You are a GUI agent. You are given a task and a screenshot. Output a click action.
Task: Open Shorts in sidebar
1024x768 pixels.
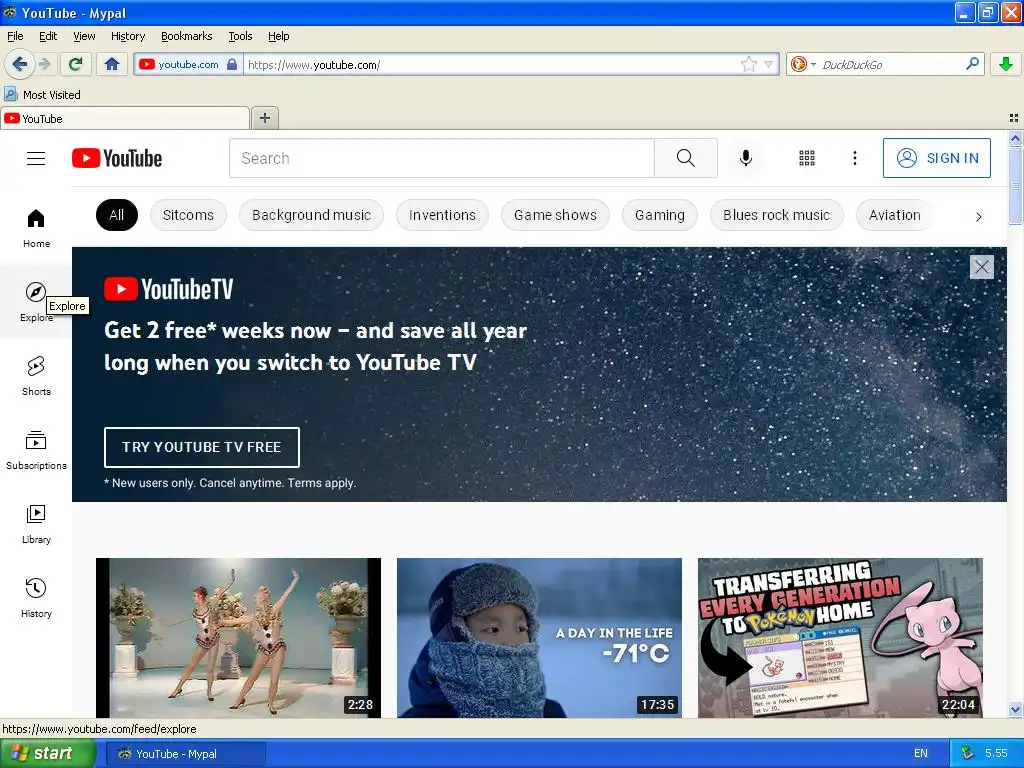[x=36, y=376]
